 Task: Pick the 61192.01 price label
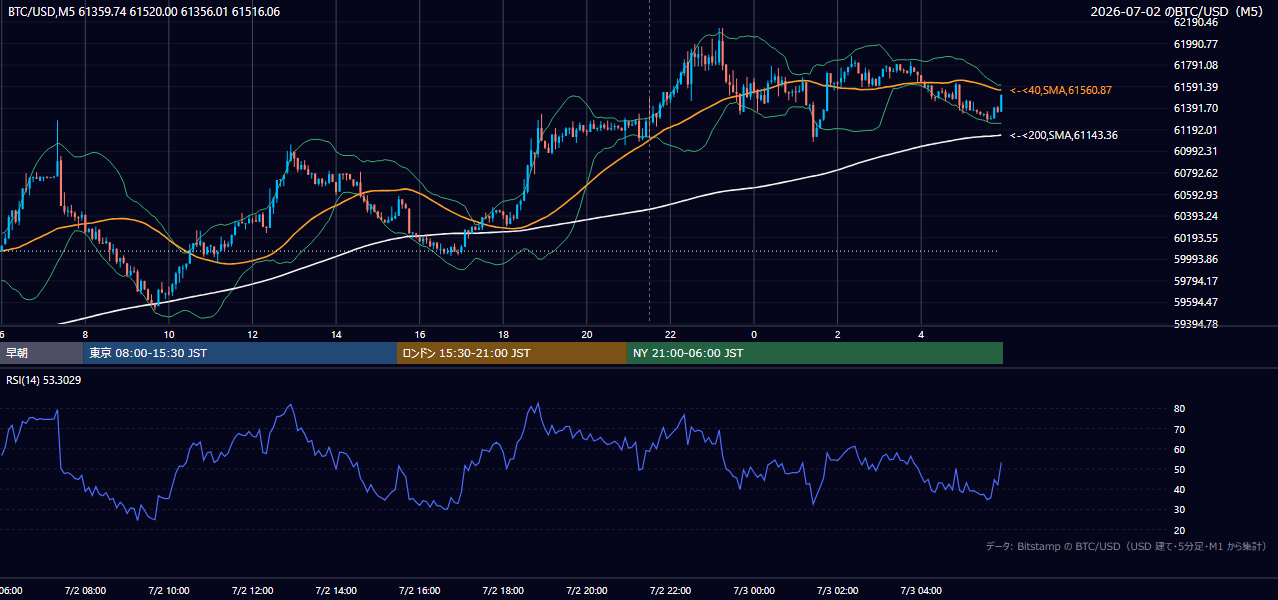point(1195,130)
